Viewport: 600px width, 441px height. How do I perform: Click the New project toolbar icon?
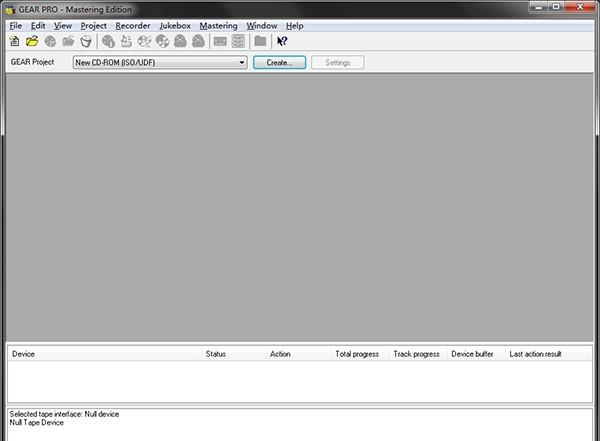15,41
